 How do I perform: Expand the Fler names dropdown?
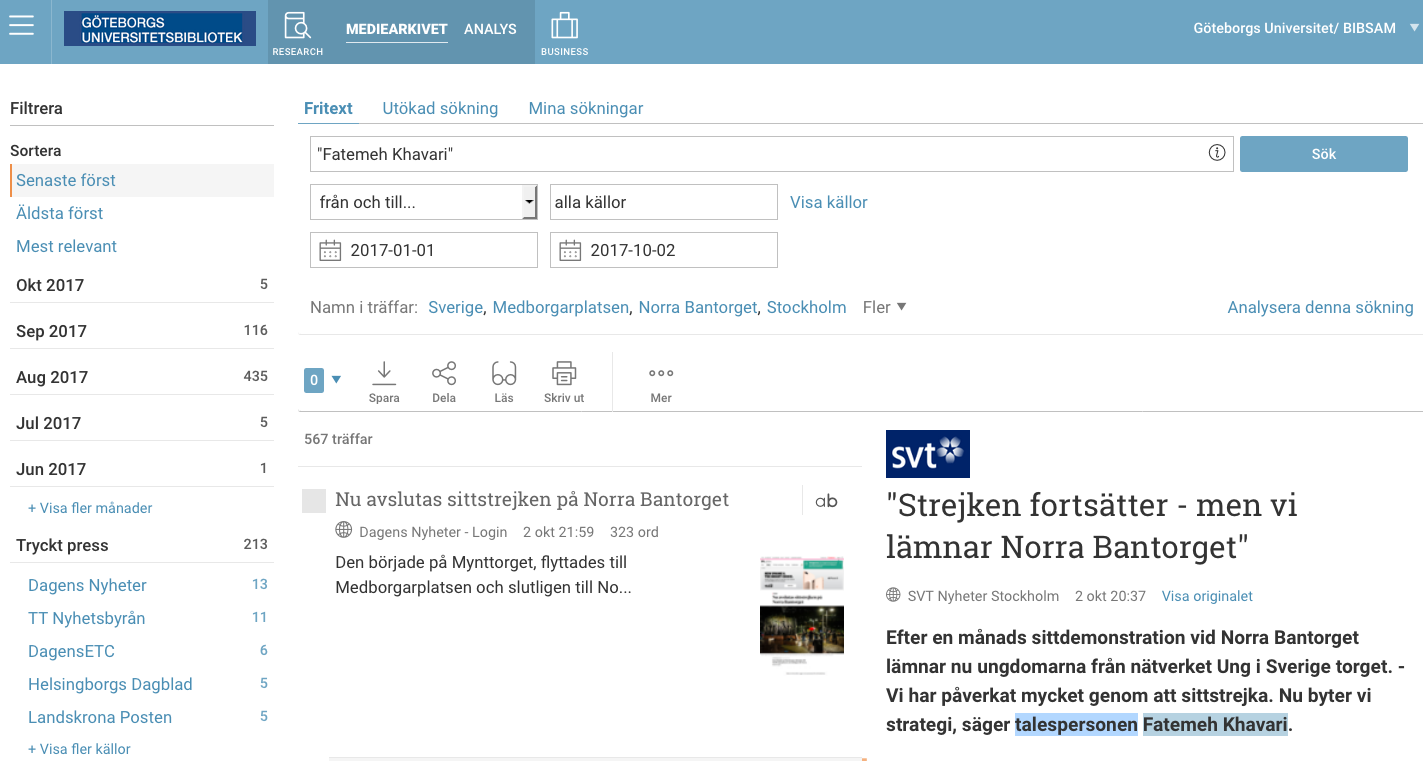[x=883, y=307]
